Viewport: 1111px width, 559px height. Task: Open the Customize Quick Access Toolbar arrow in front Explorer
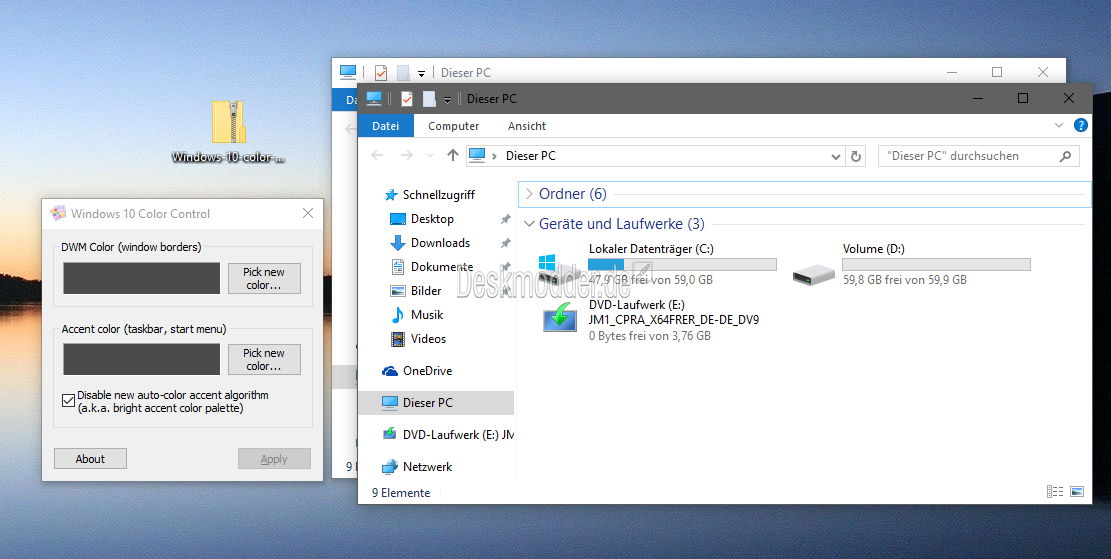point(447,100)
